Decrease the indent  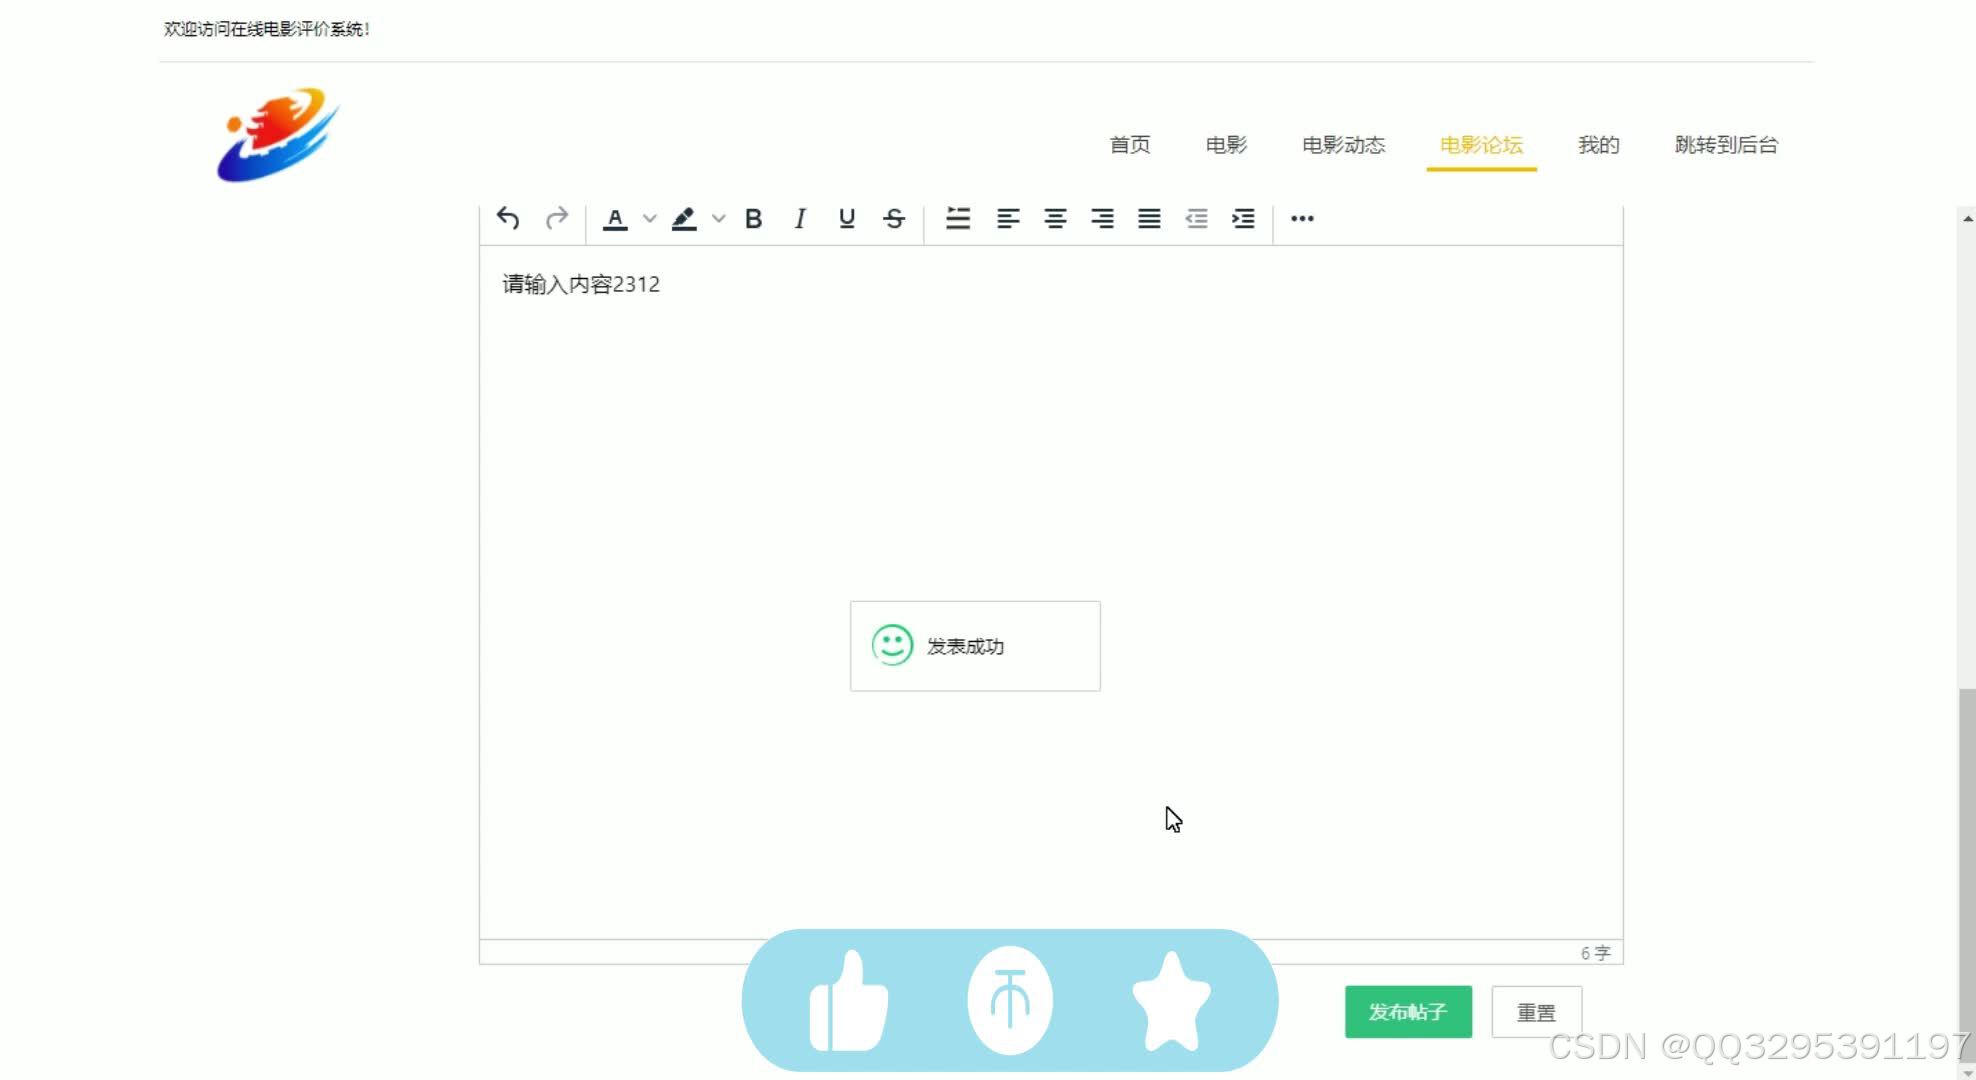[x=1196, y=218]
